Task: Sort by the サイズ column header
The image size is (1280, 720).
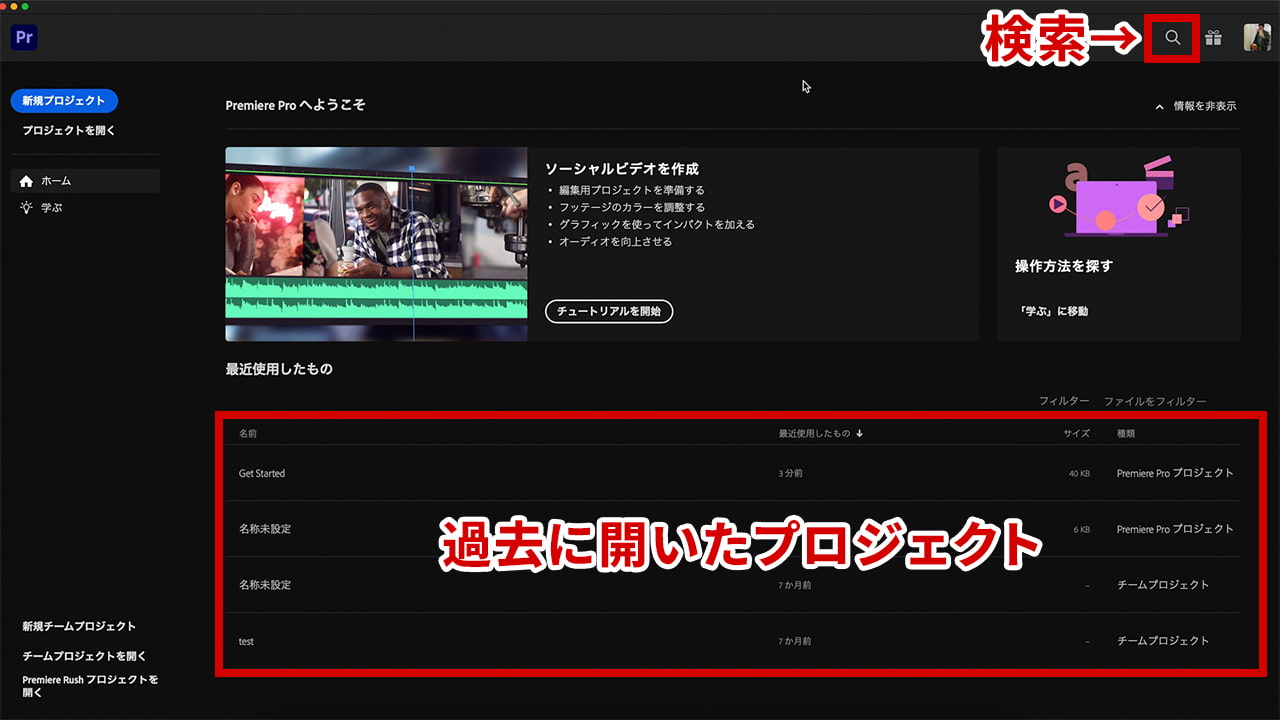Action: 1076,433
